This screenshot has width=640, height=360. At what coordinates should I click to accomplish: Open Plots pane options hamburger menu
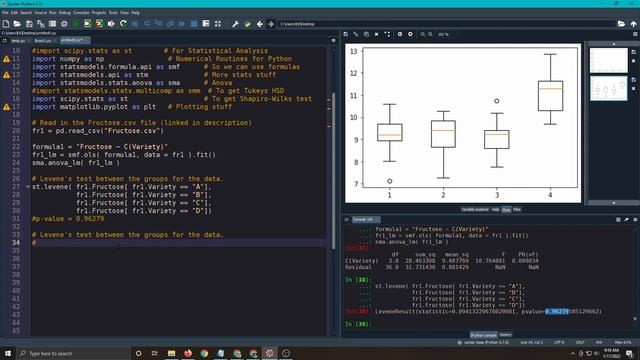[x=635, y=34]
